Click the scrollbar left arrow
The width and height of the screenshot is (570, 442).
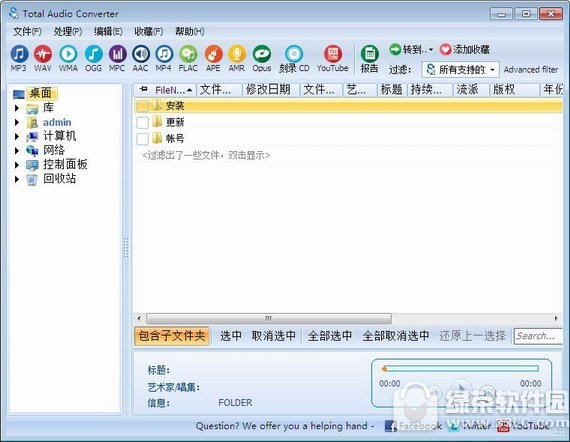pyautogui.click(x=139, y=318)
